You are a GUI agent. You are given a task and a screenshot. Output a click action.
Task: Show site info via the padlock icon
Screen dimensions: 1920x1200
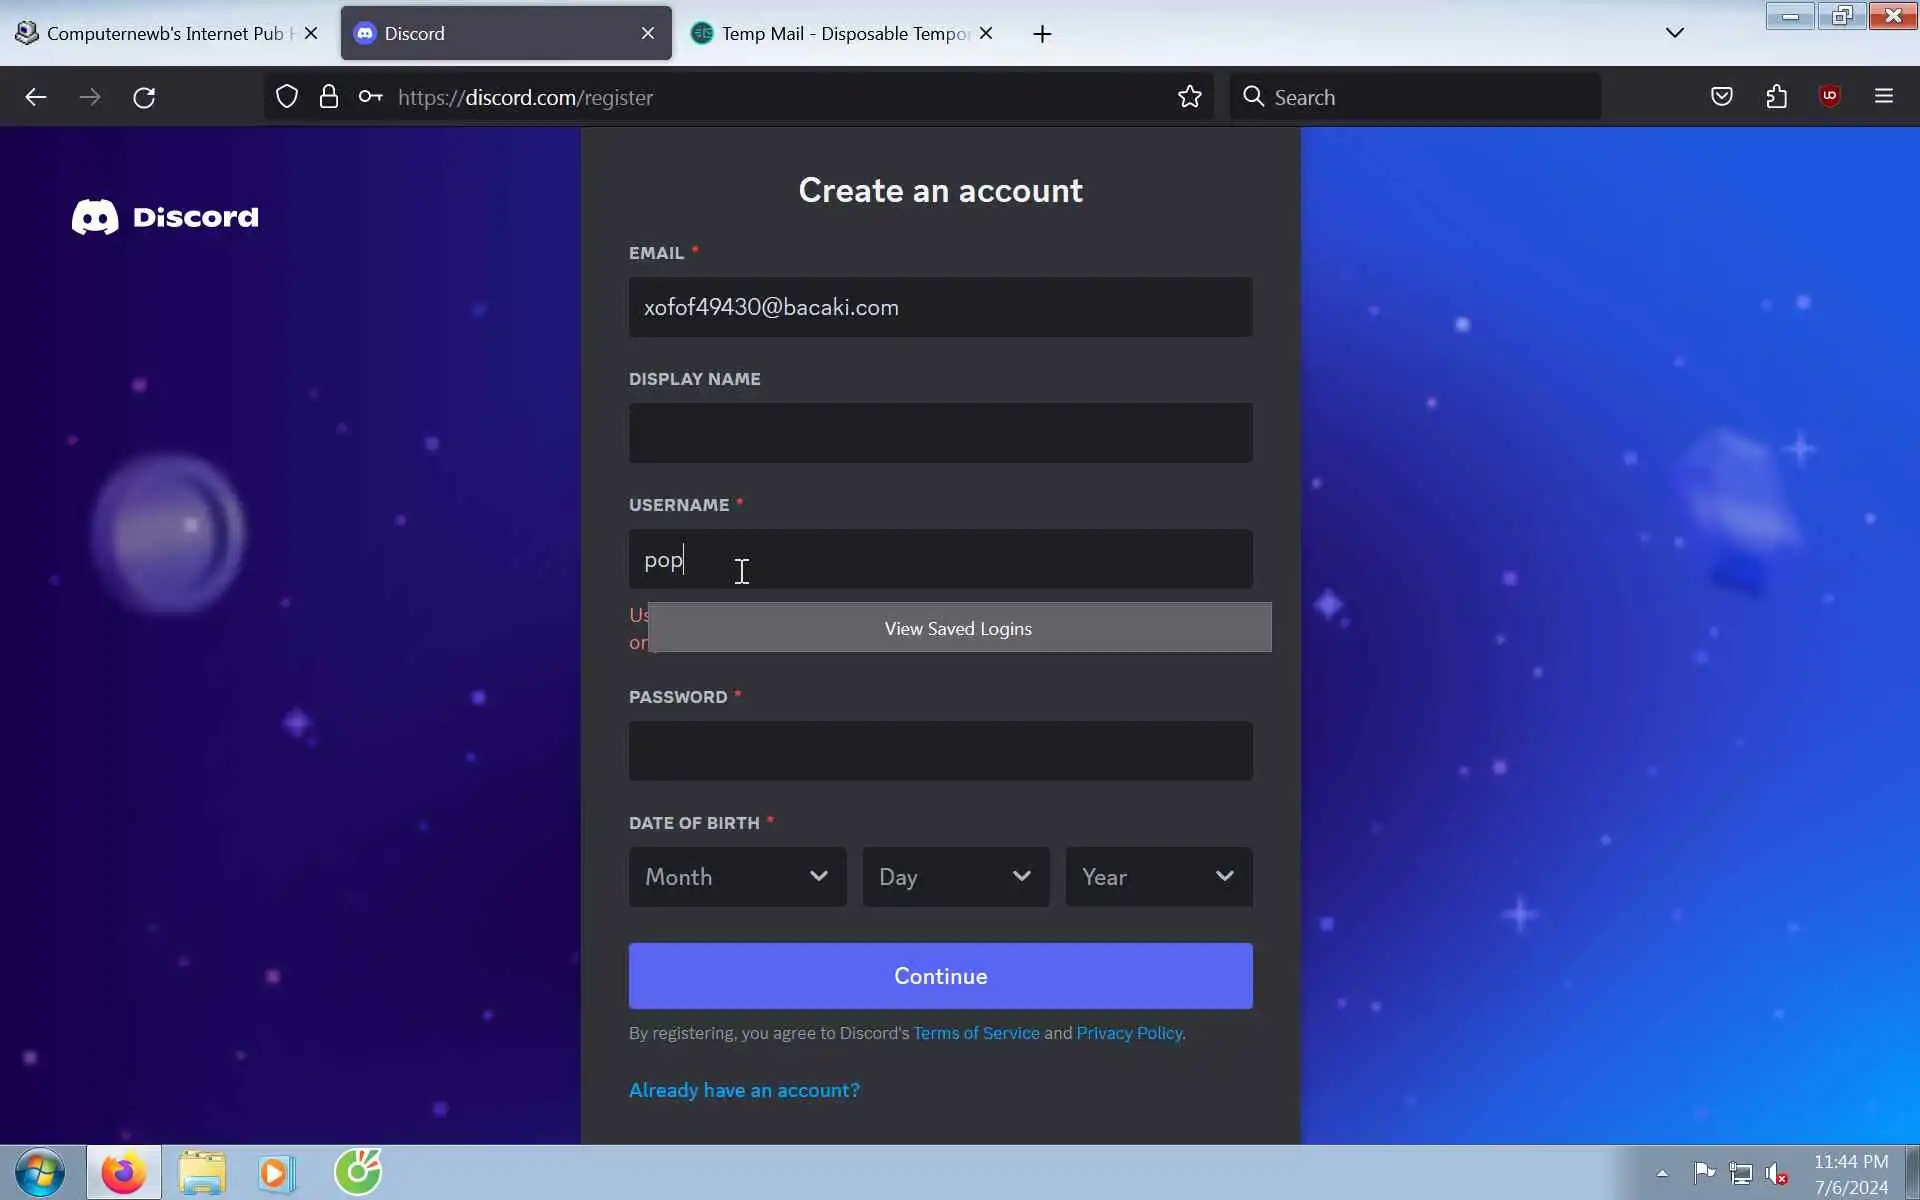(328, 97)
